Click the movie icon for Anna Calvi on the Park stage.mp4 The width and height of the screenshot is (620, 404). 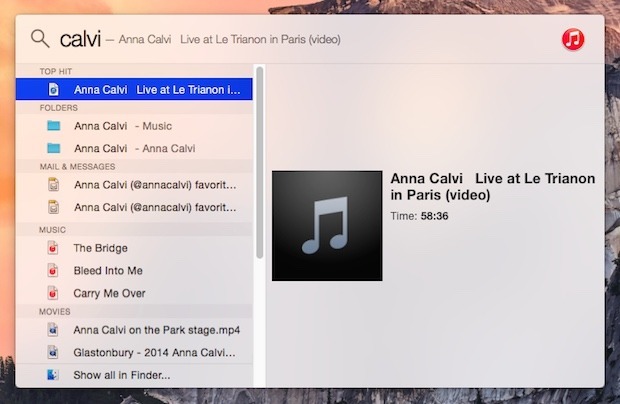54,329
